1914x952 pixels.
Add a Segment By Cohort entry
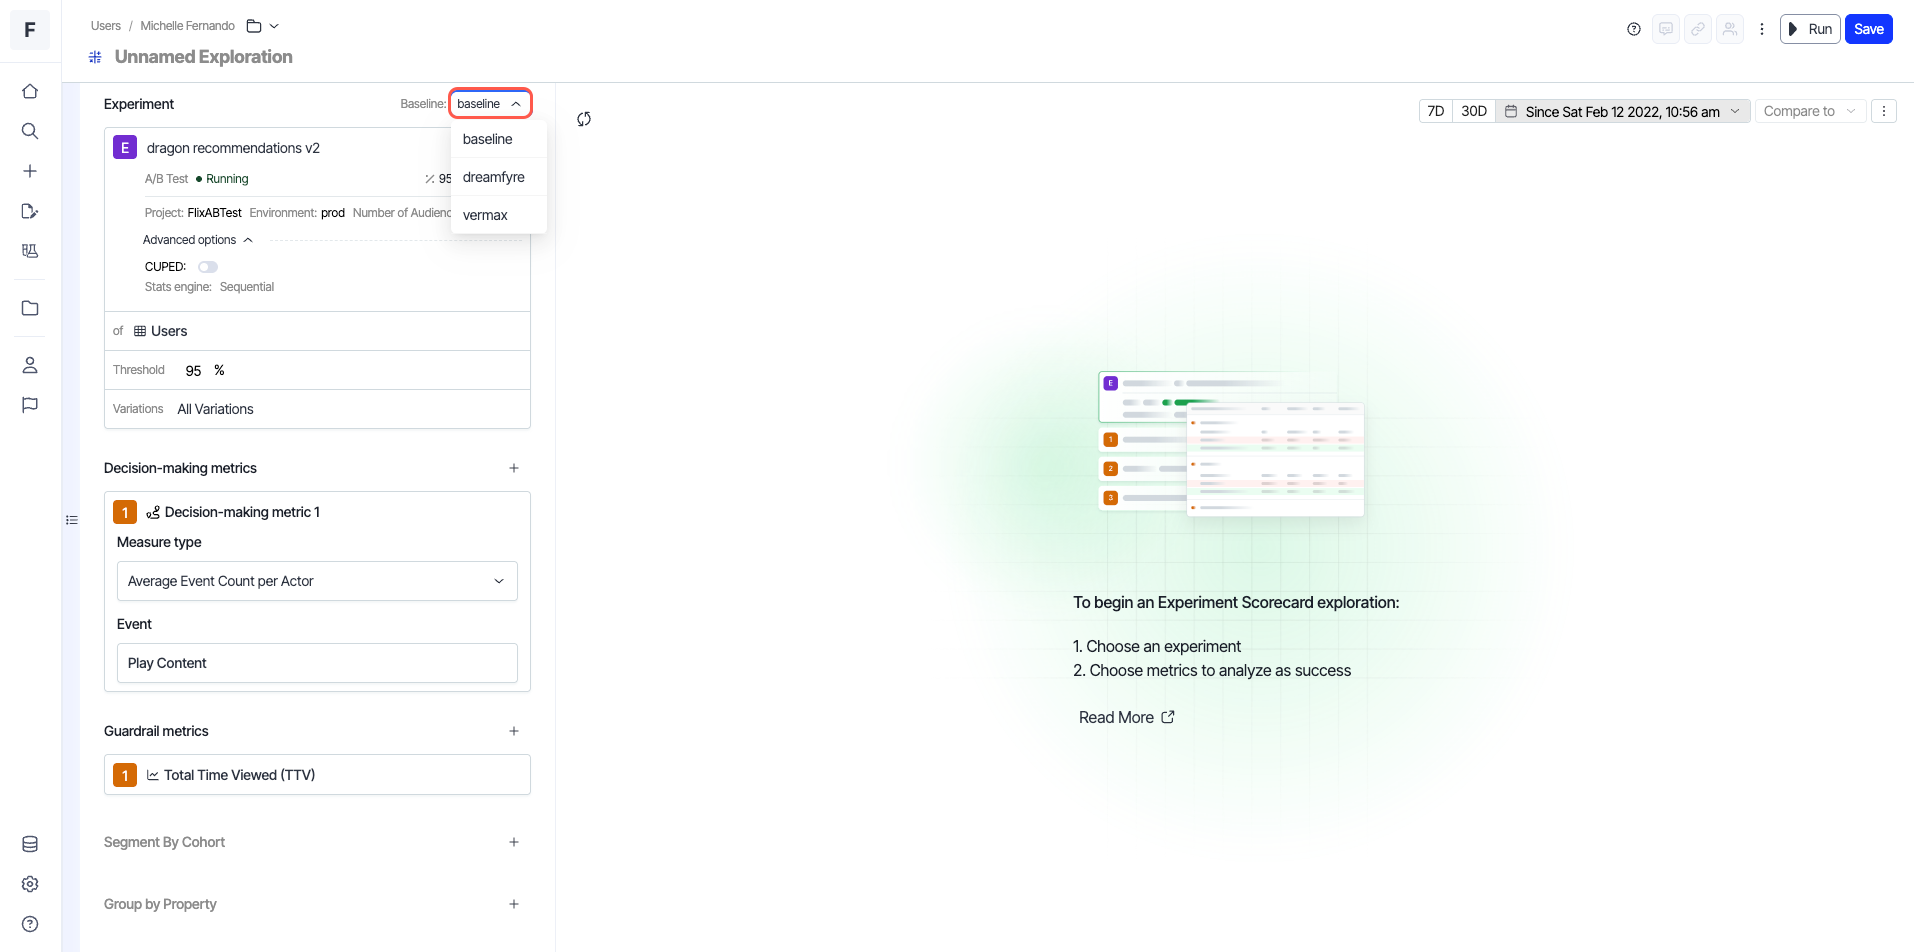coord(514,842)
